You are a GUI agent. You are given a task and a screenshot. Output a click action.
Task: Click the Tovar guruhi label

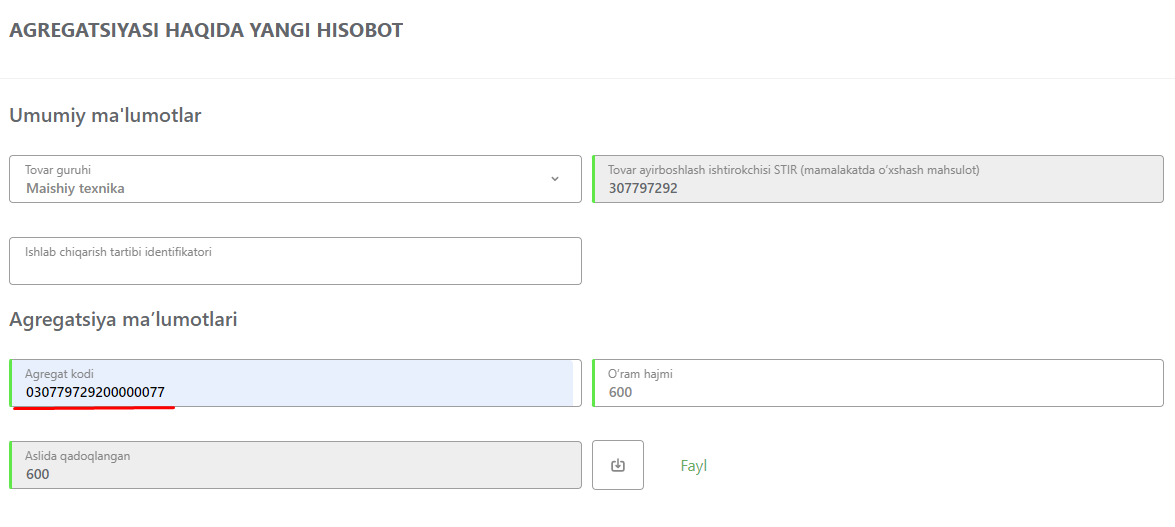(x=58, y=169)
